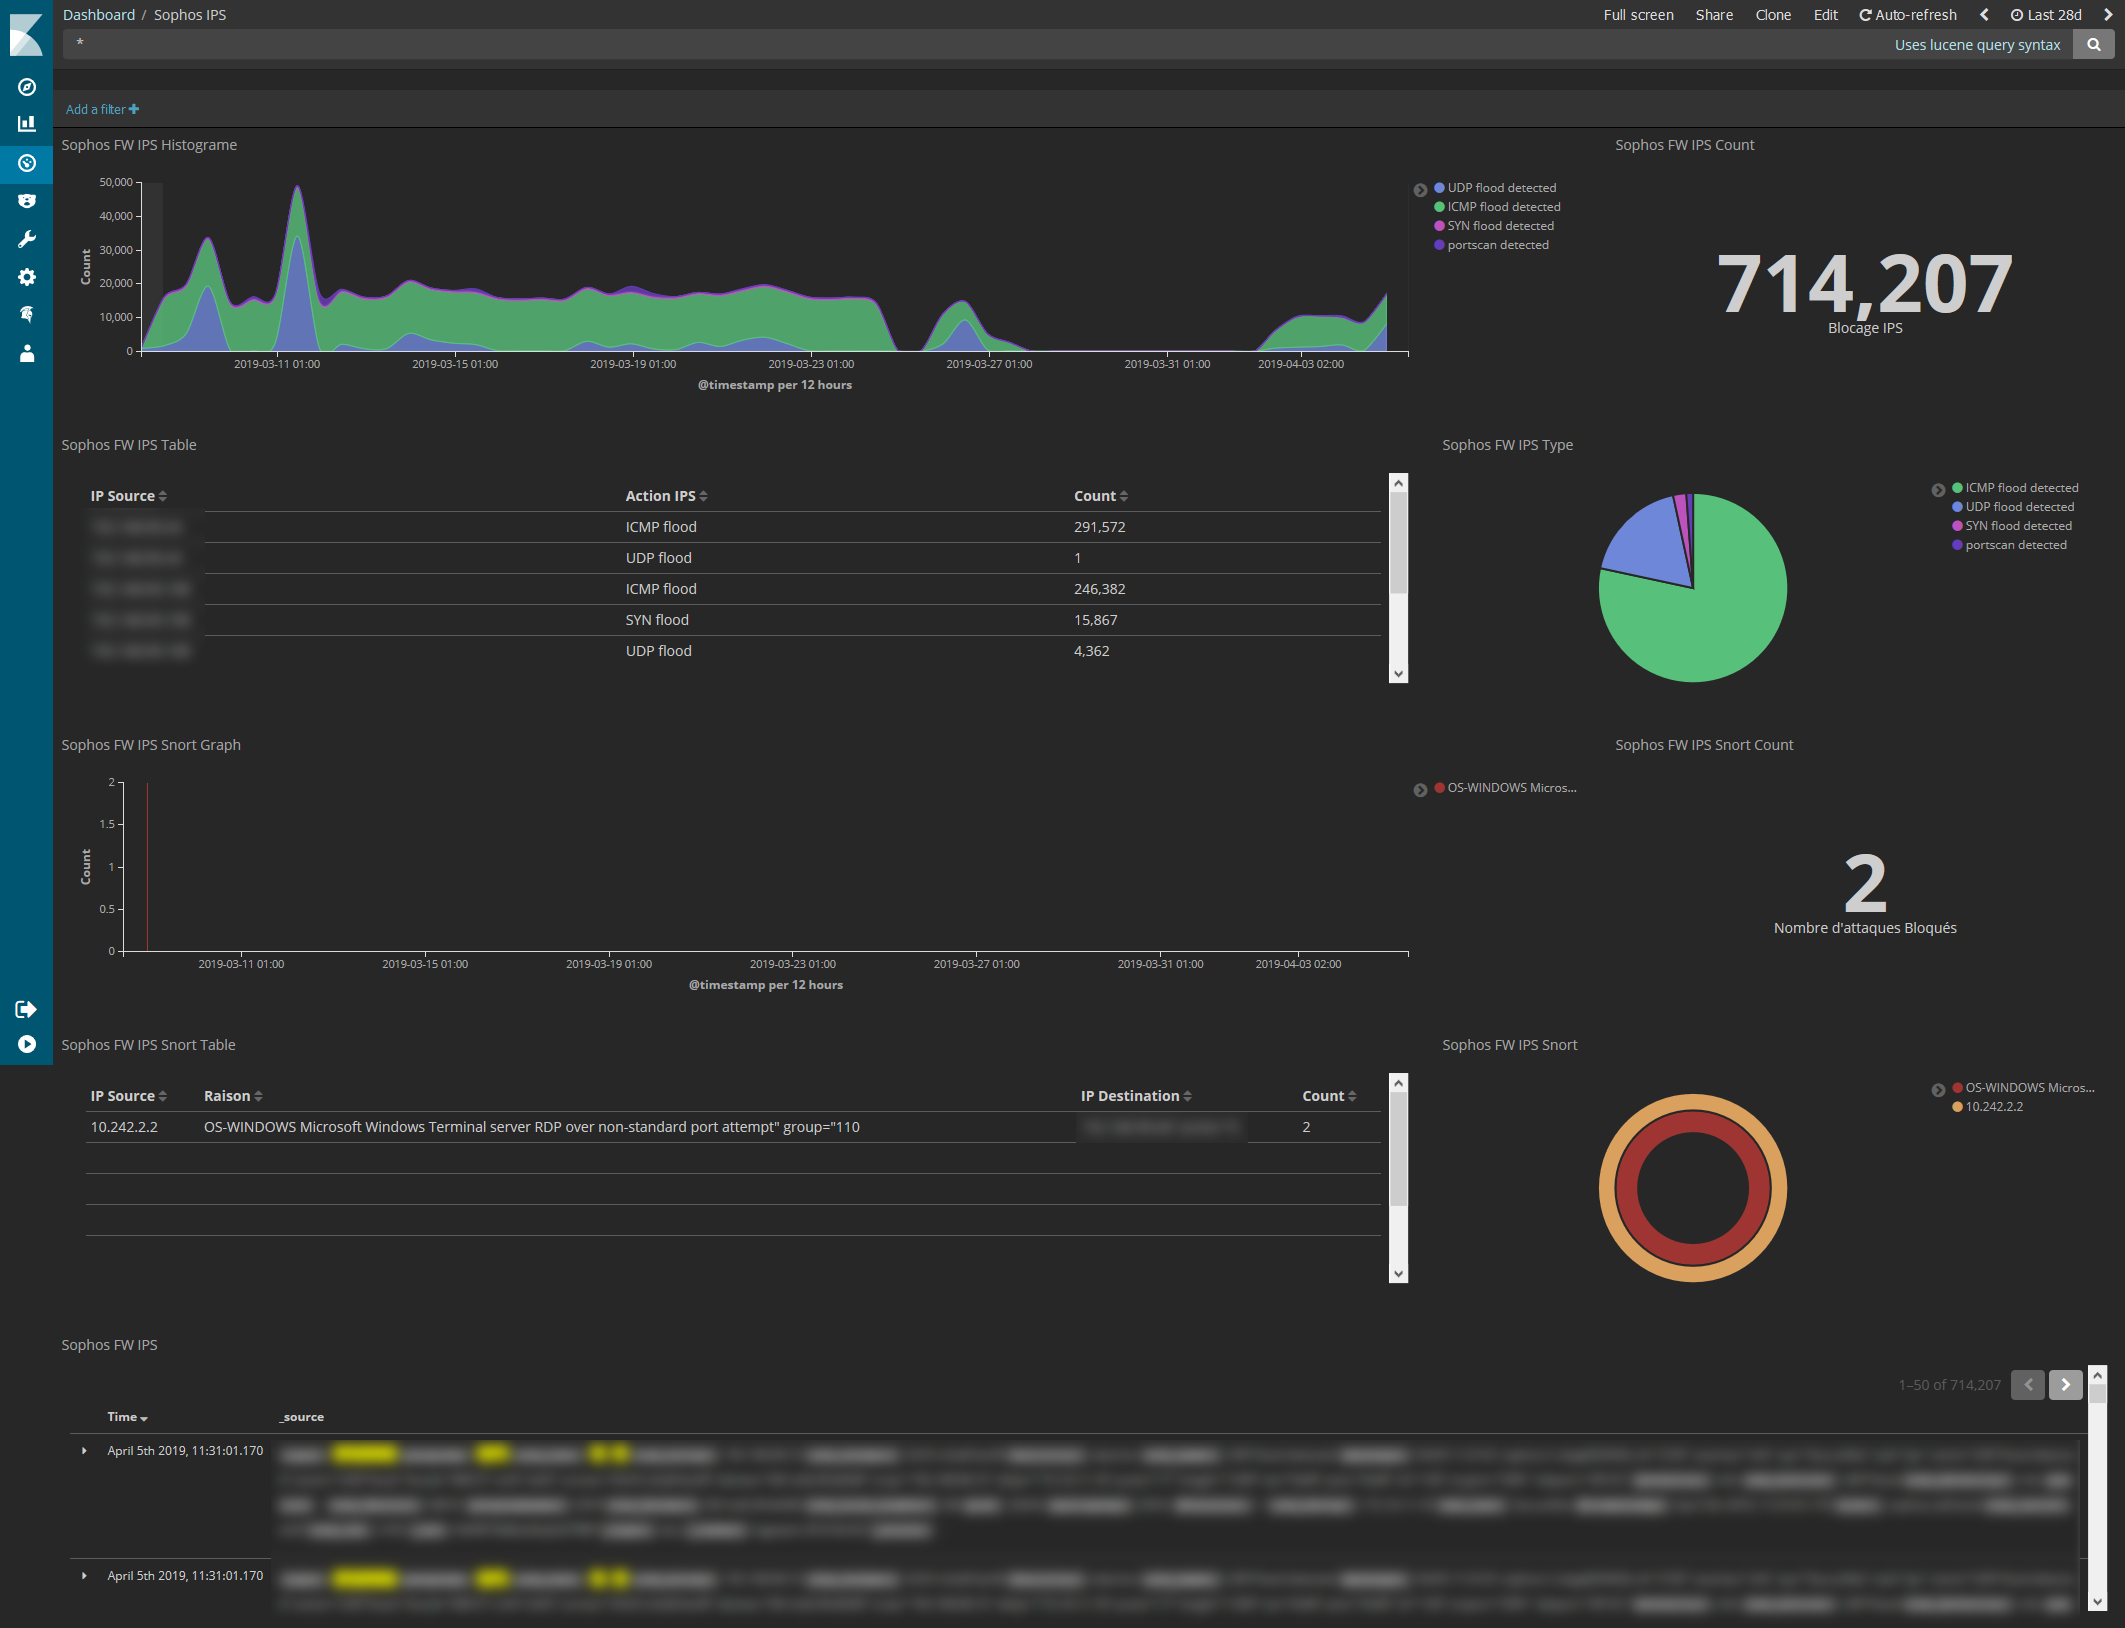Image resolution: width=2125 pixels, height=1628 pixels.
Task: Click Share in the top menu
Action: coord(1714,15)
